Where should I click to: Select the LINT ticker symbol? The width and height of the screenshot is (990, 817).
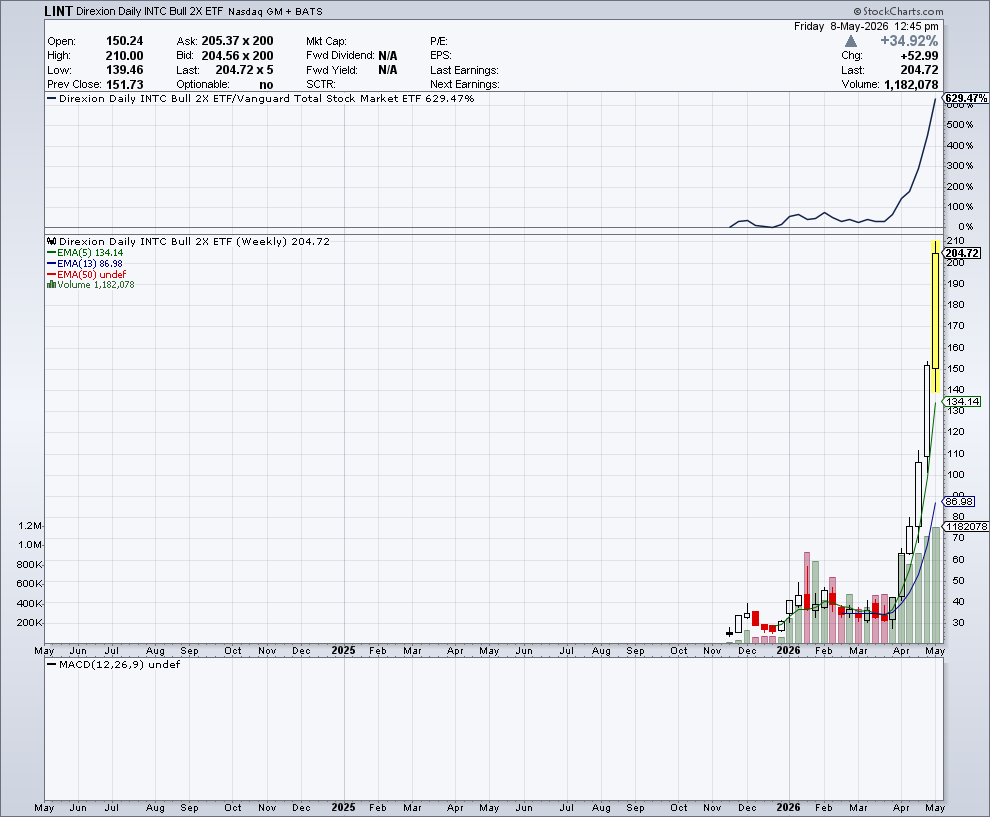[x=58, y=11]
